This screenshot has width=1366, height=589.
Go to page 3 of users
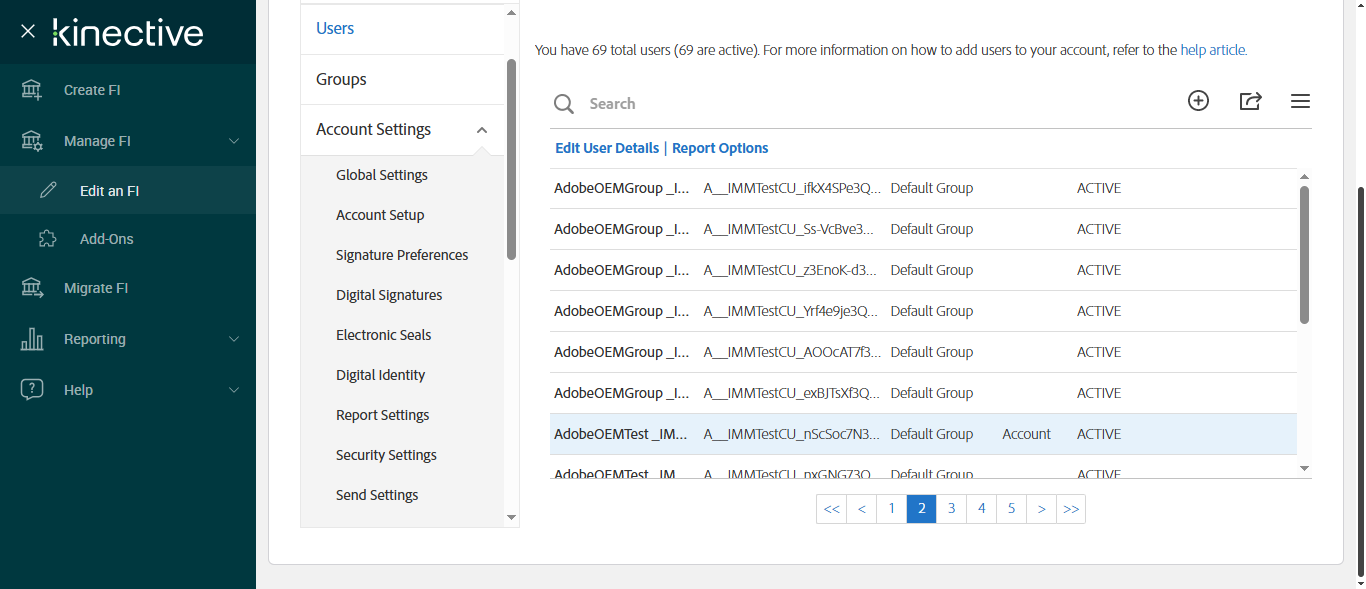[x=951, y=509]
